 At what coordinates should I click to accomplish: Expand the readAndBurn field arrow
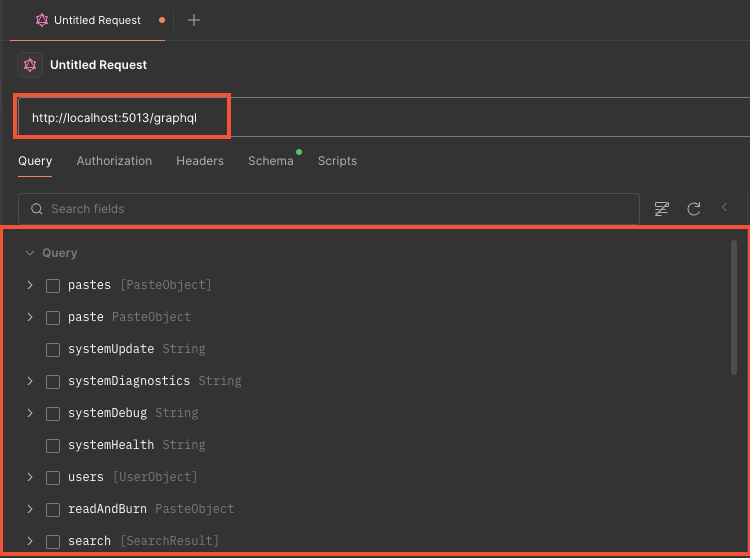coord(30,509)
